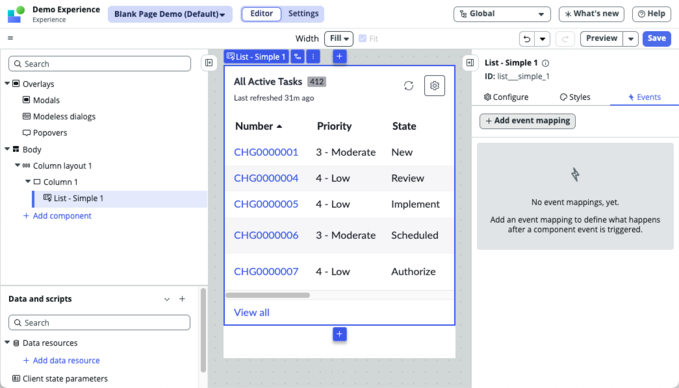Click Add component link in tree
This screenshot has height=388, width=679.
pyautogui.click(x=57, y=216)
